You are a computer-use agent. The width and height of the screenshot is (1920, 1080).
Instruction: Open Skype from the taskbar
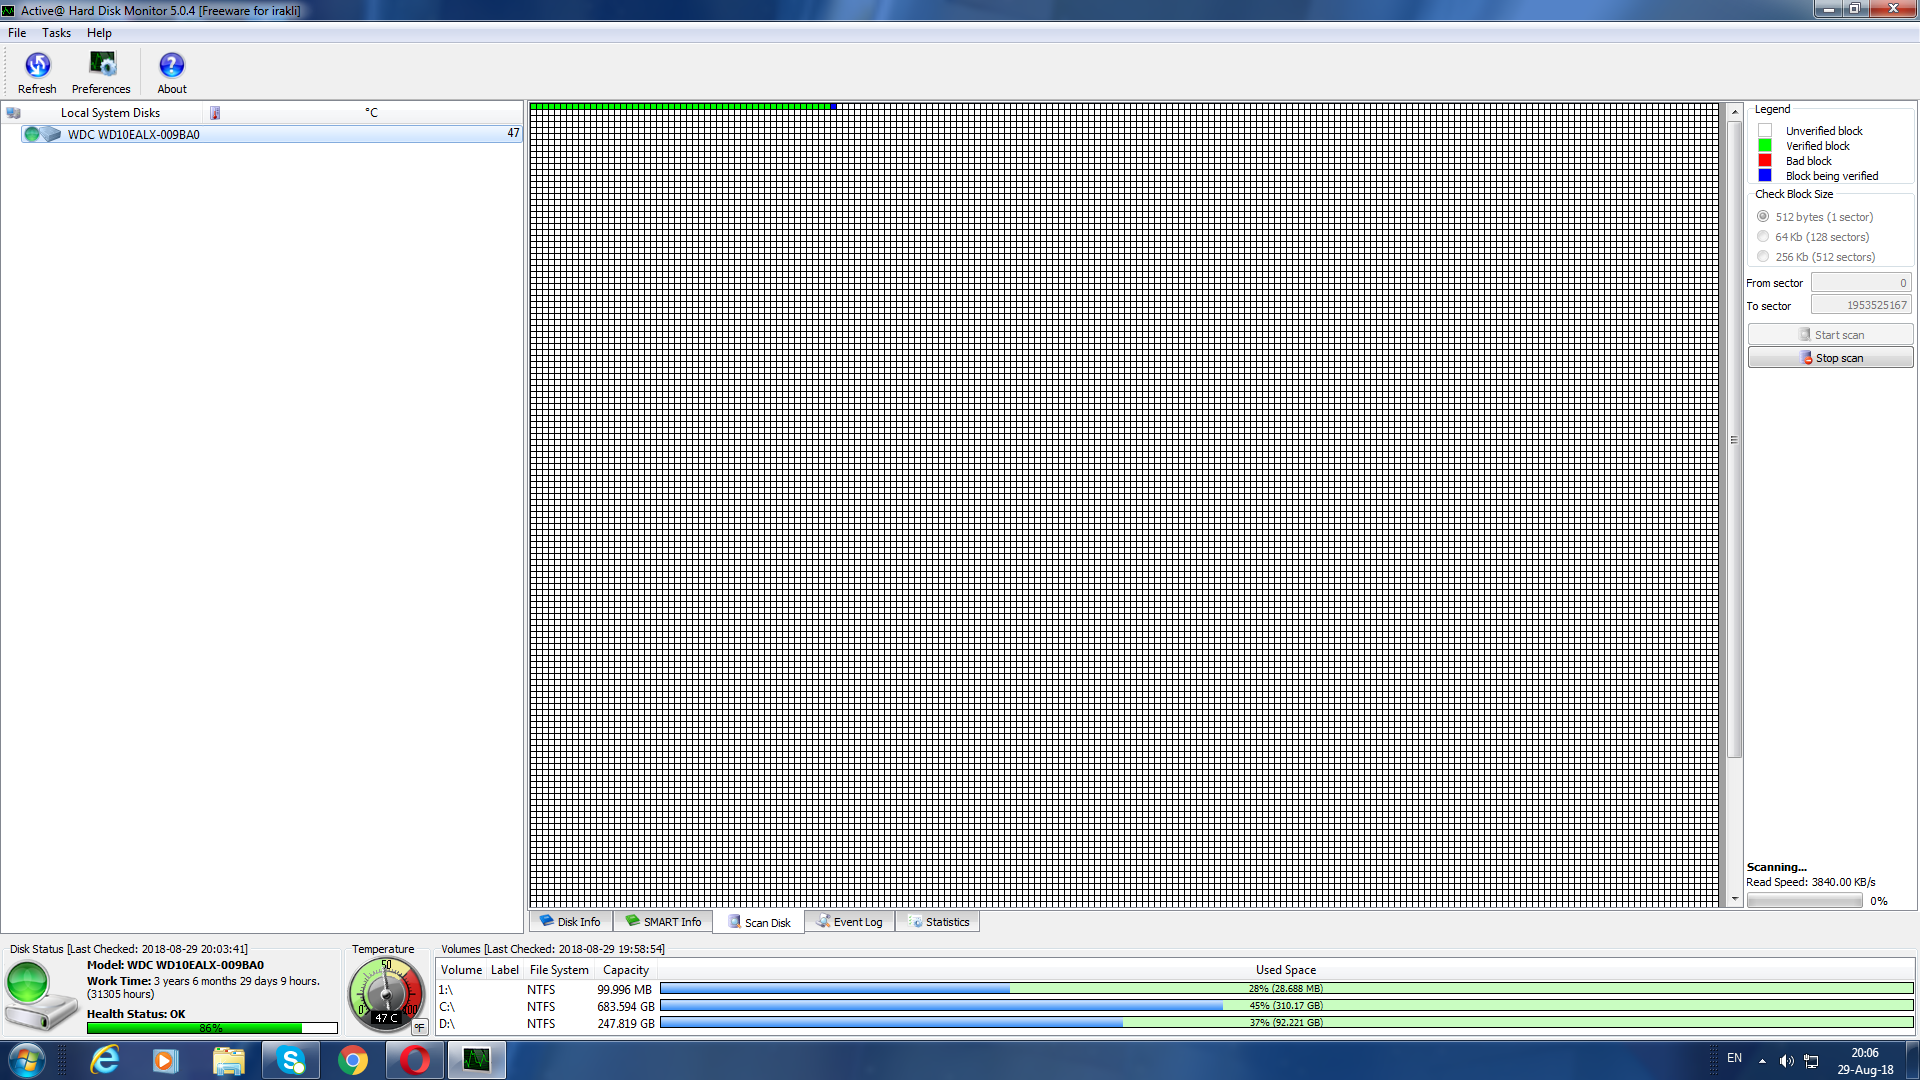(x=291, y=1060)
